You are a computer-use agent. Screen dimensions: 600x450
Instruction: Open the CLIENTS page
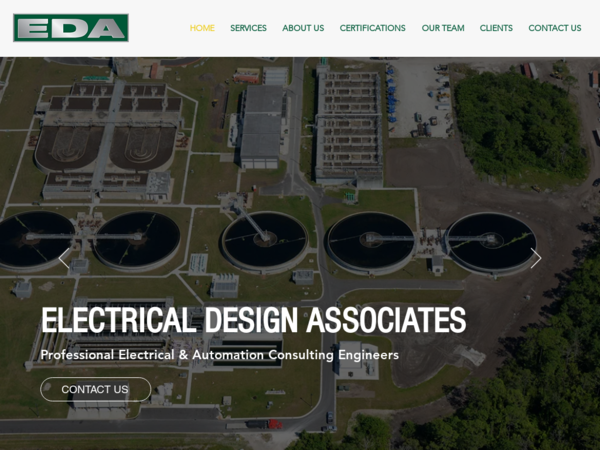click(x=496, y=28)
